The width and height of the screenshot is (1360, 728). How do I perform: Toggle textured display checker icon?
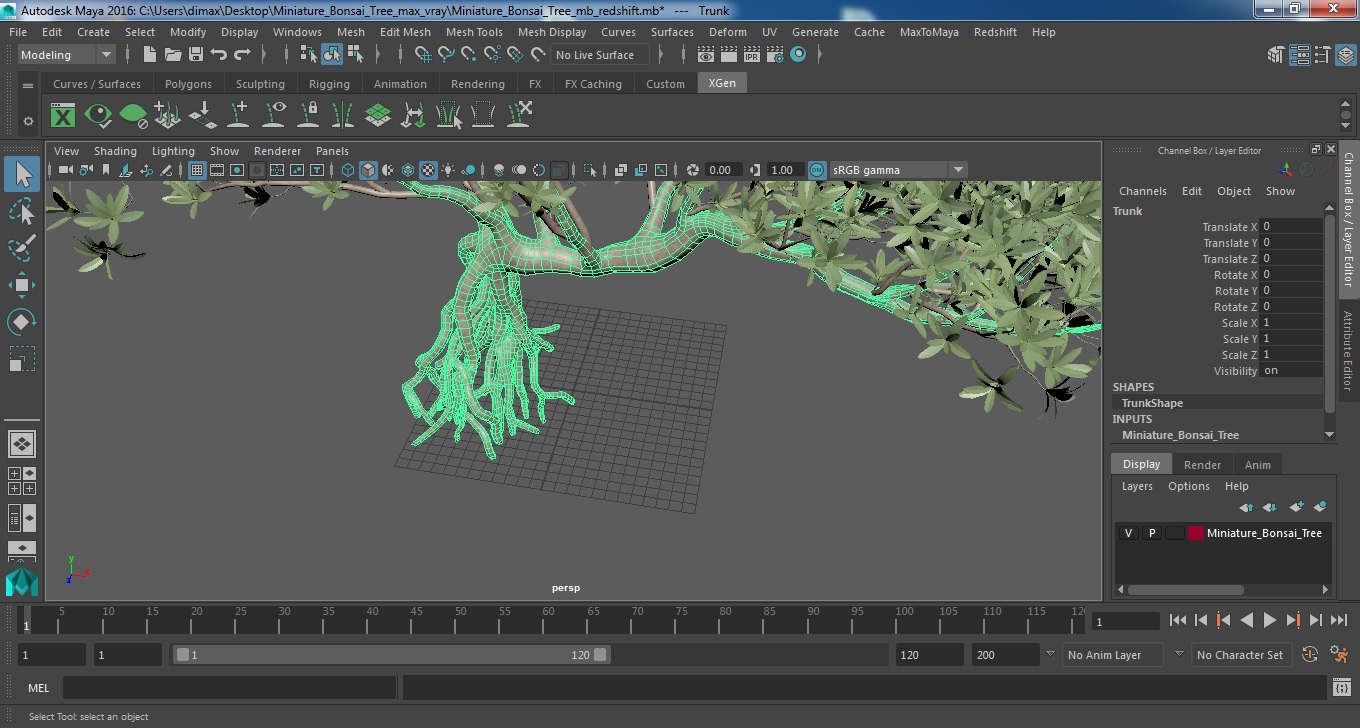click(428, 170)
